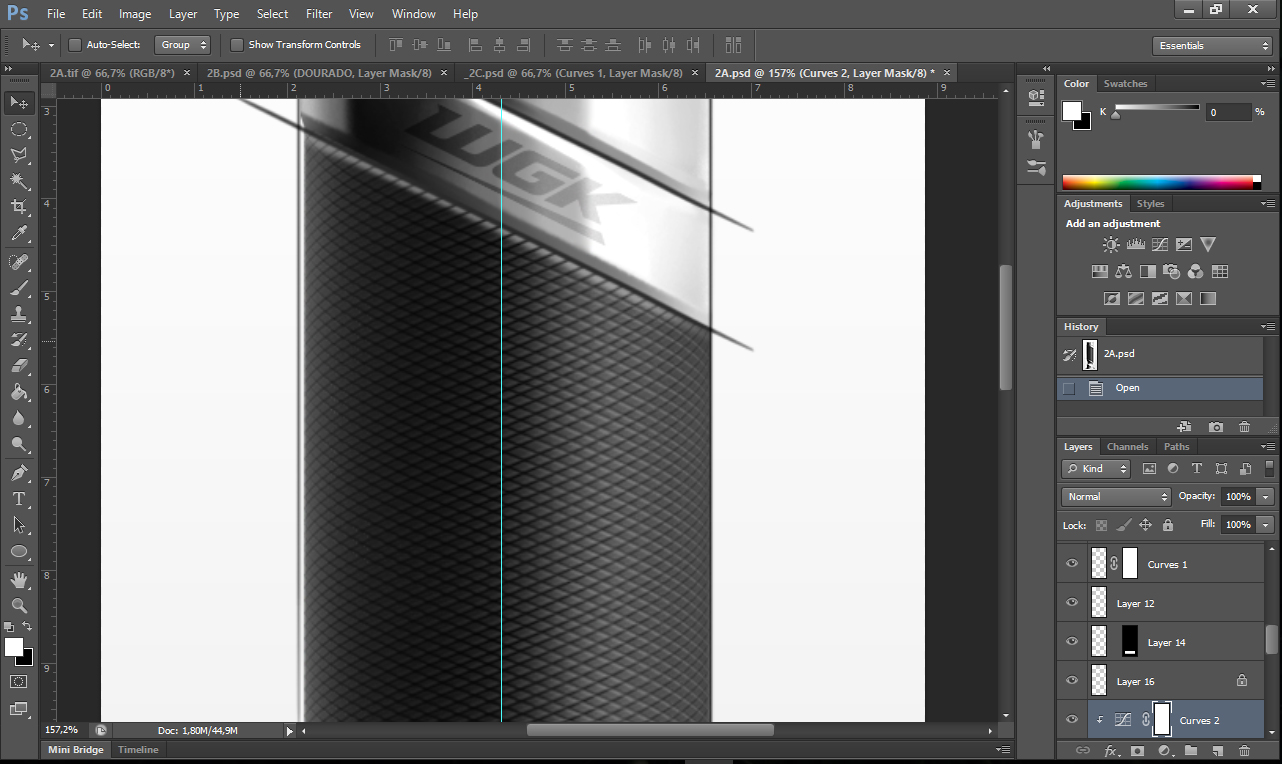Switch to the Channels tab

pos(1127,447)
